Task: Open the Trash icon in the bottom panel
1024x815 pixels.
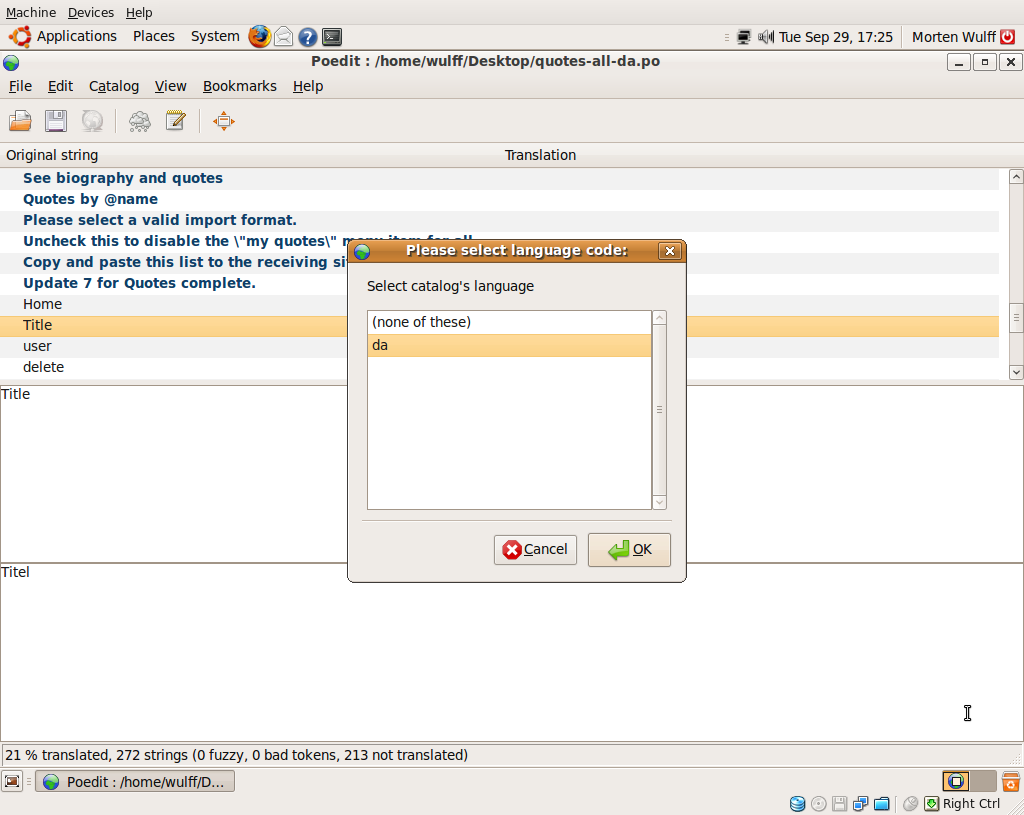Action: click(x=1011, y=781)
